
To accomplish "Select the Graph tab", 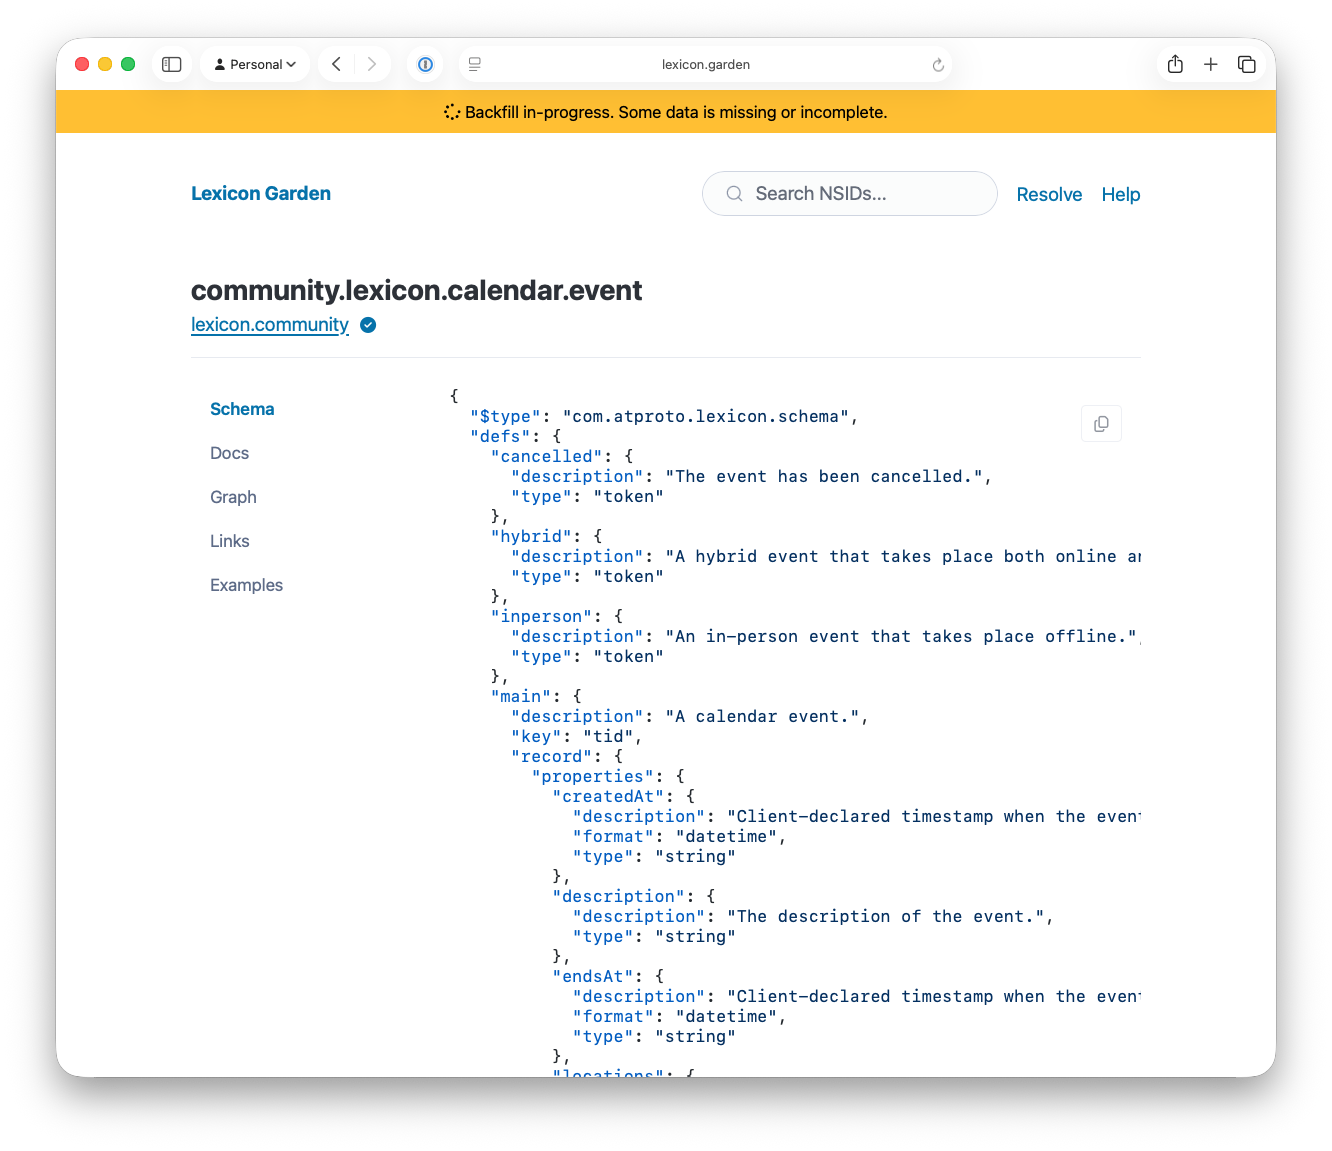I will coord(233,497).
